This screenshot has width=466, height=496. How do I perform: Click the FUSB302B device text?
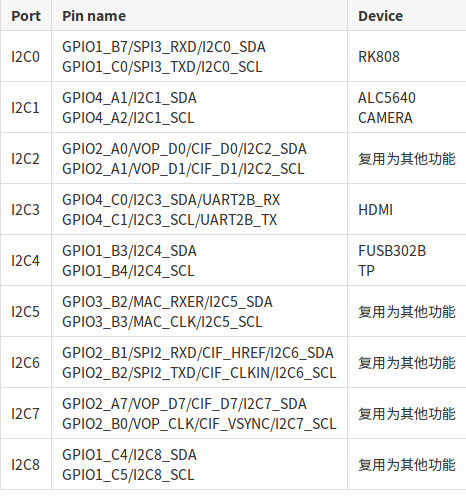[392, 251]
